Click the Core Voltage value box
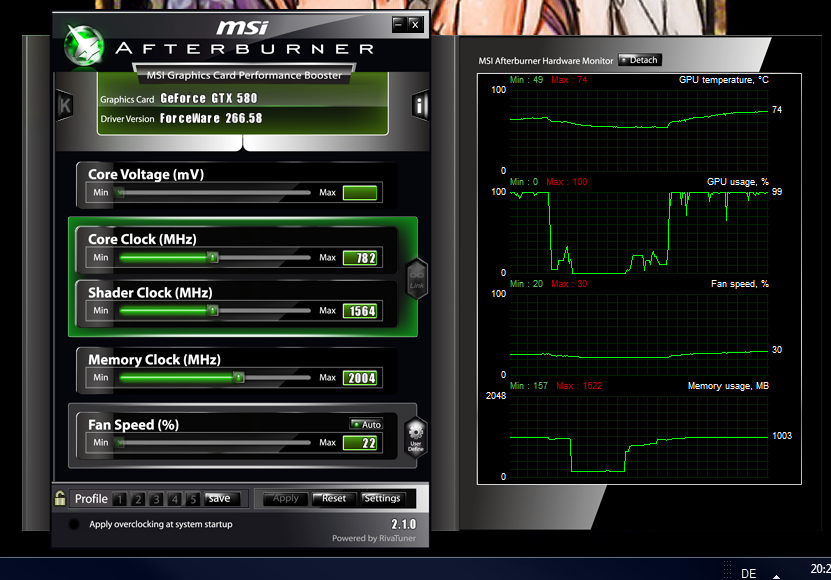The height and width of the screenshot is (580, 831). (360, 193)
